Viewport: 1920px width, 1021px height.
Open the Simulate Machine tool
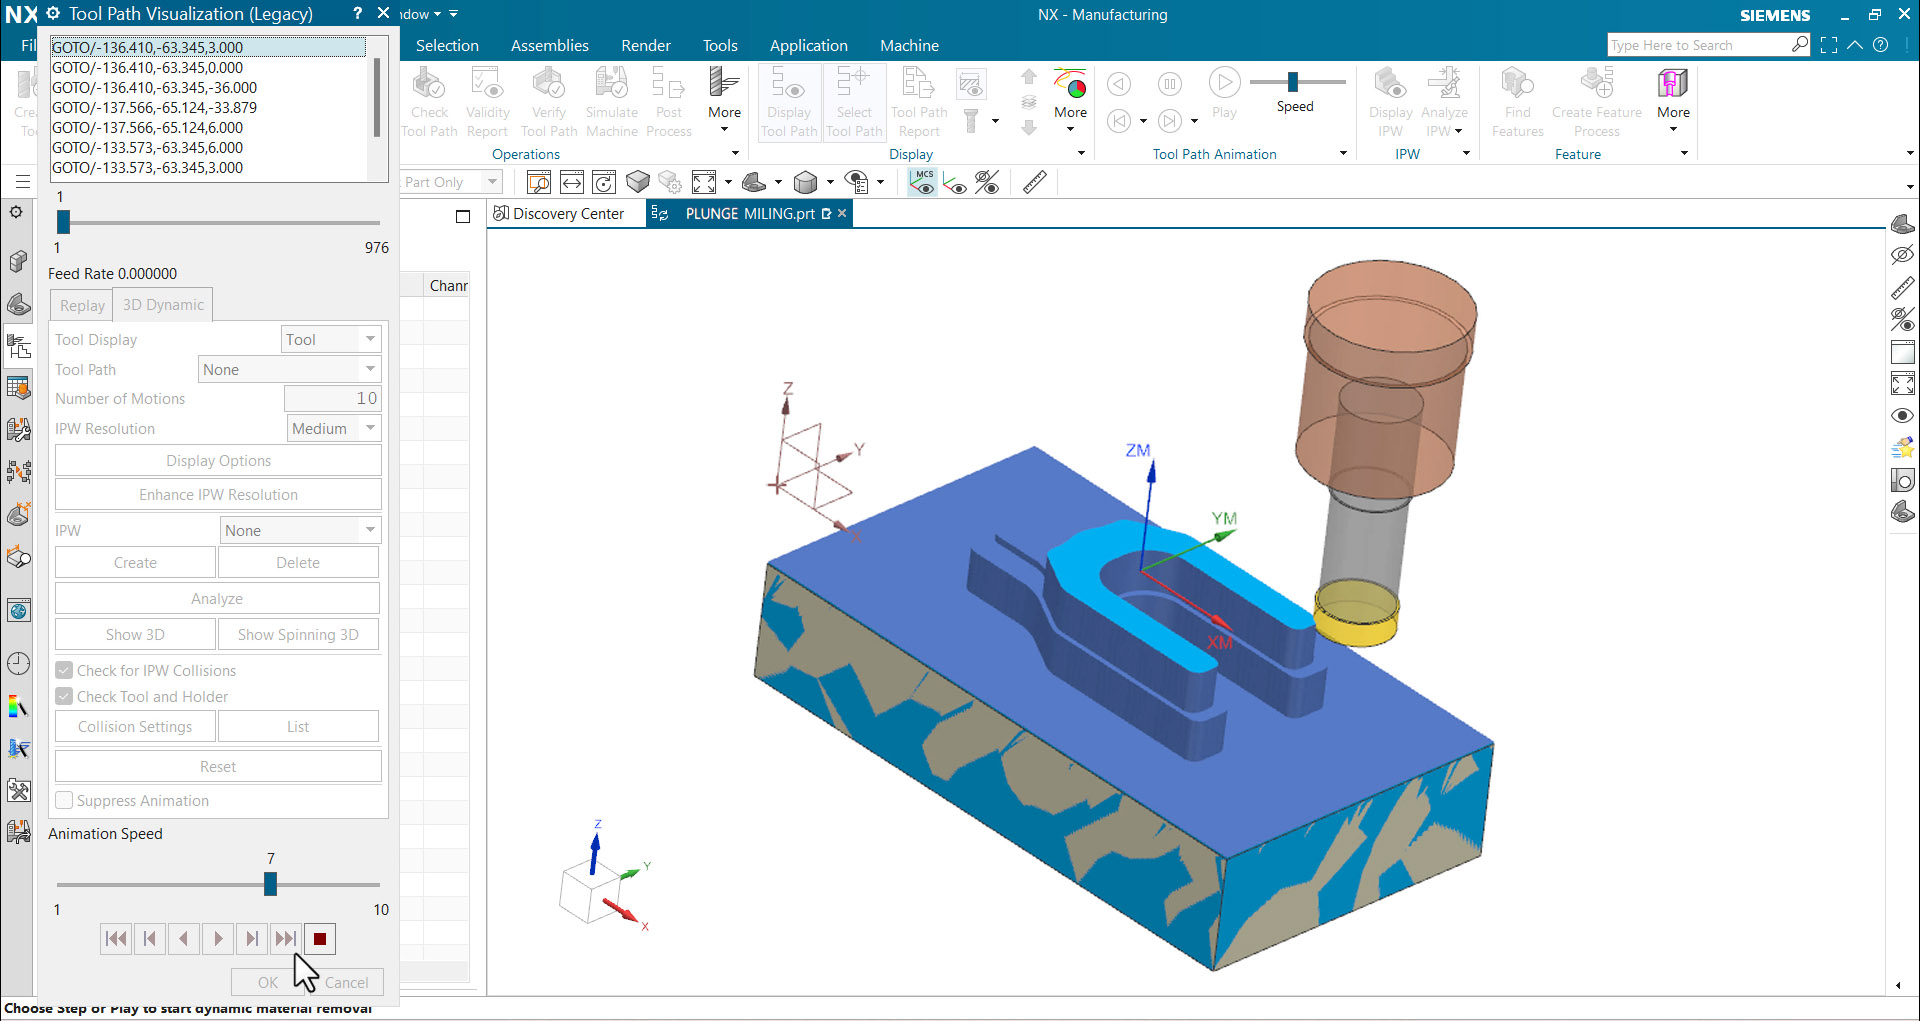click(611, 100)
